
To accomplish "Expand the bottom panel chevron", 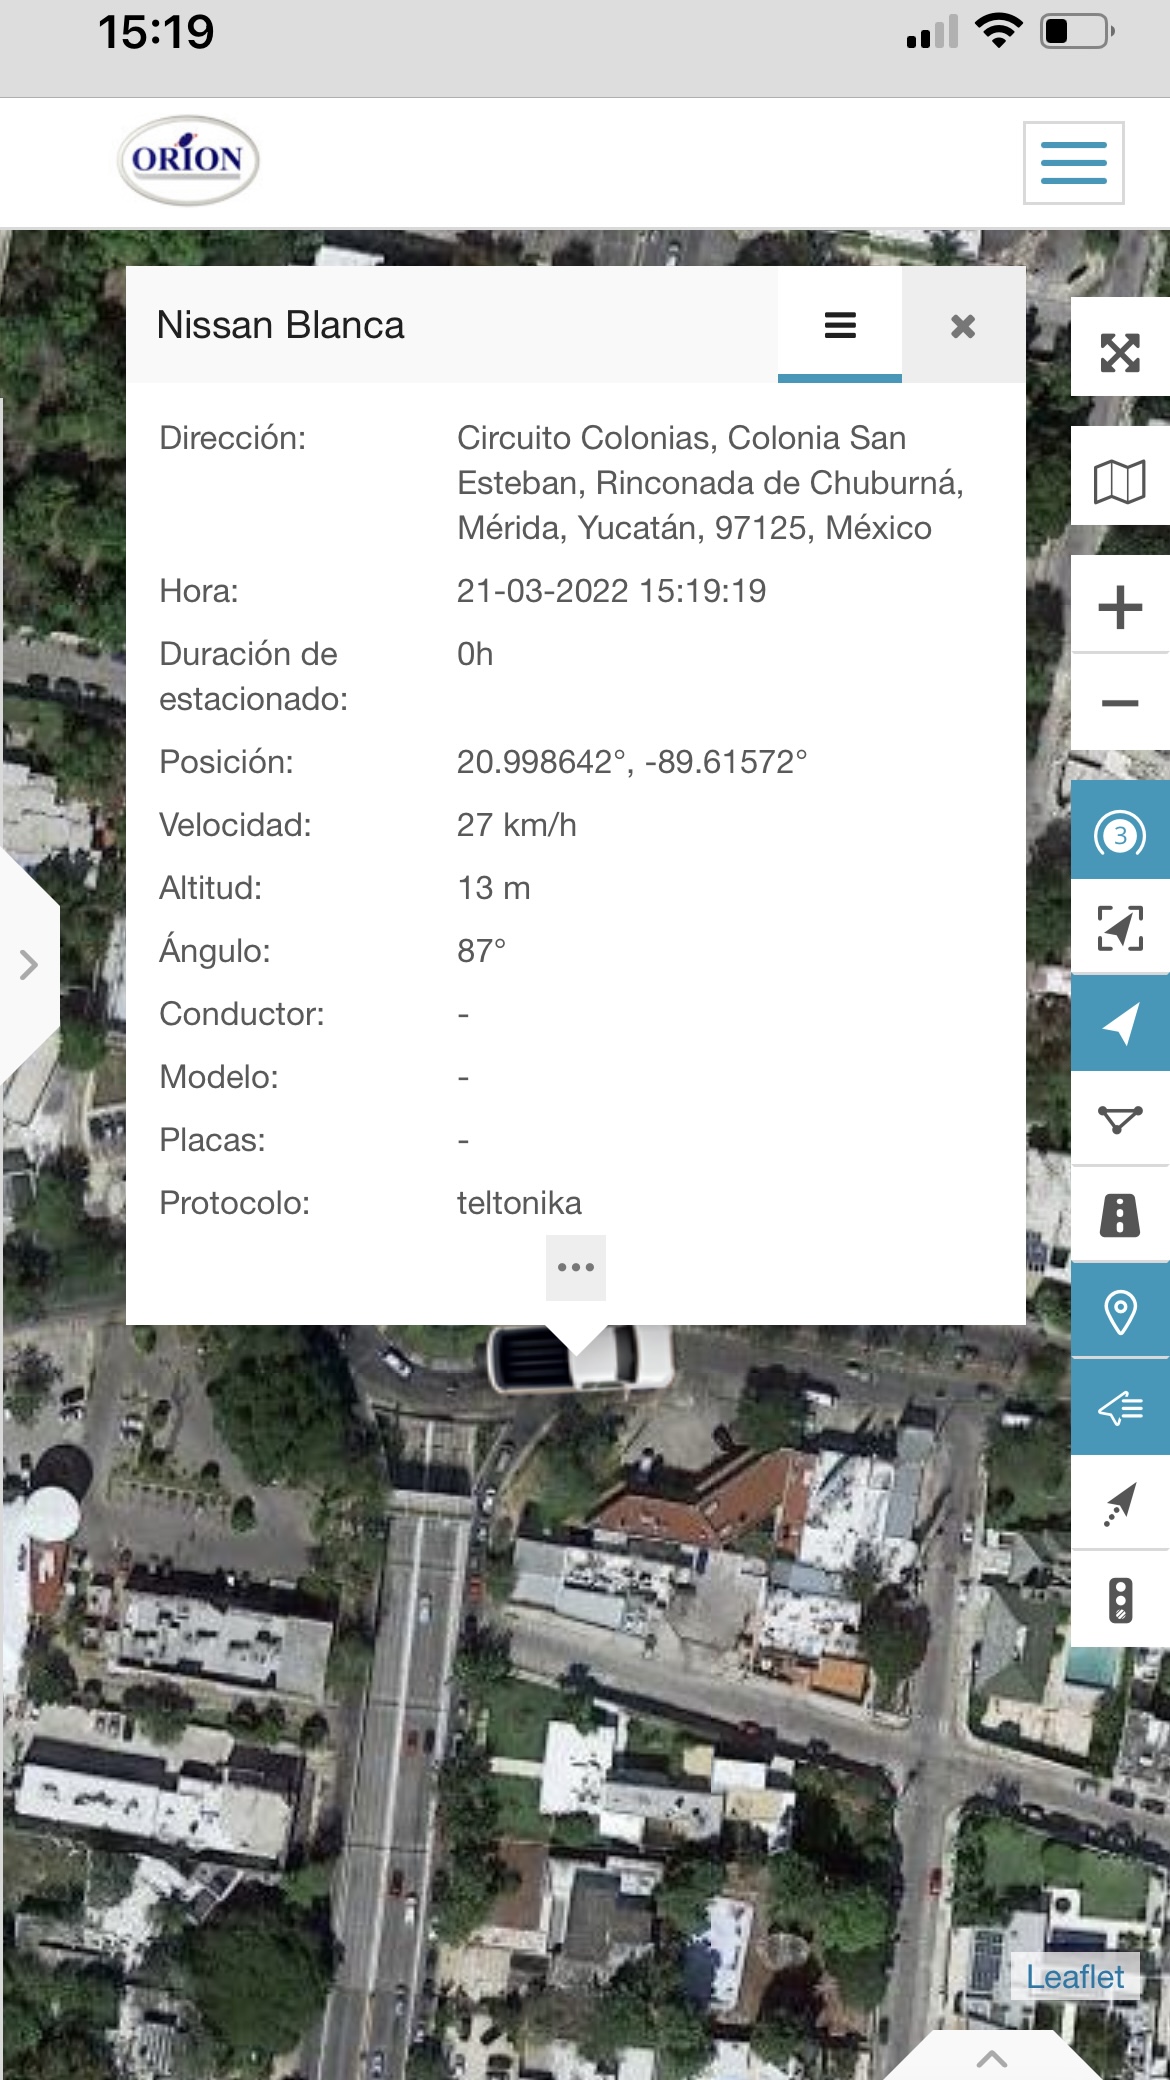I will (991, 2058).
